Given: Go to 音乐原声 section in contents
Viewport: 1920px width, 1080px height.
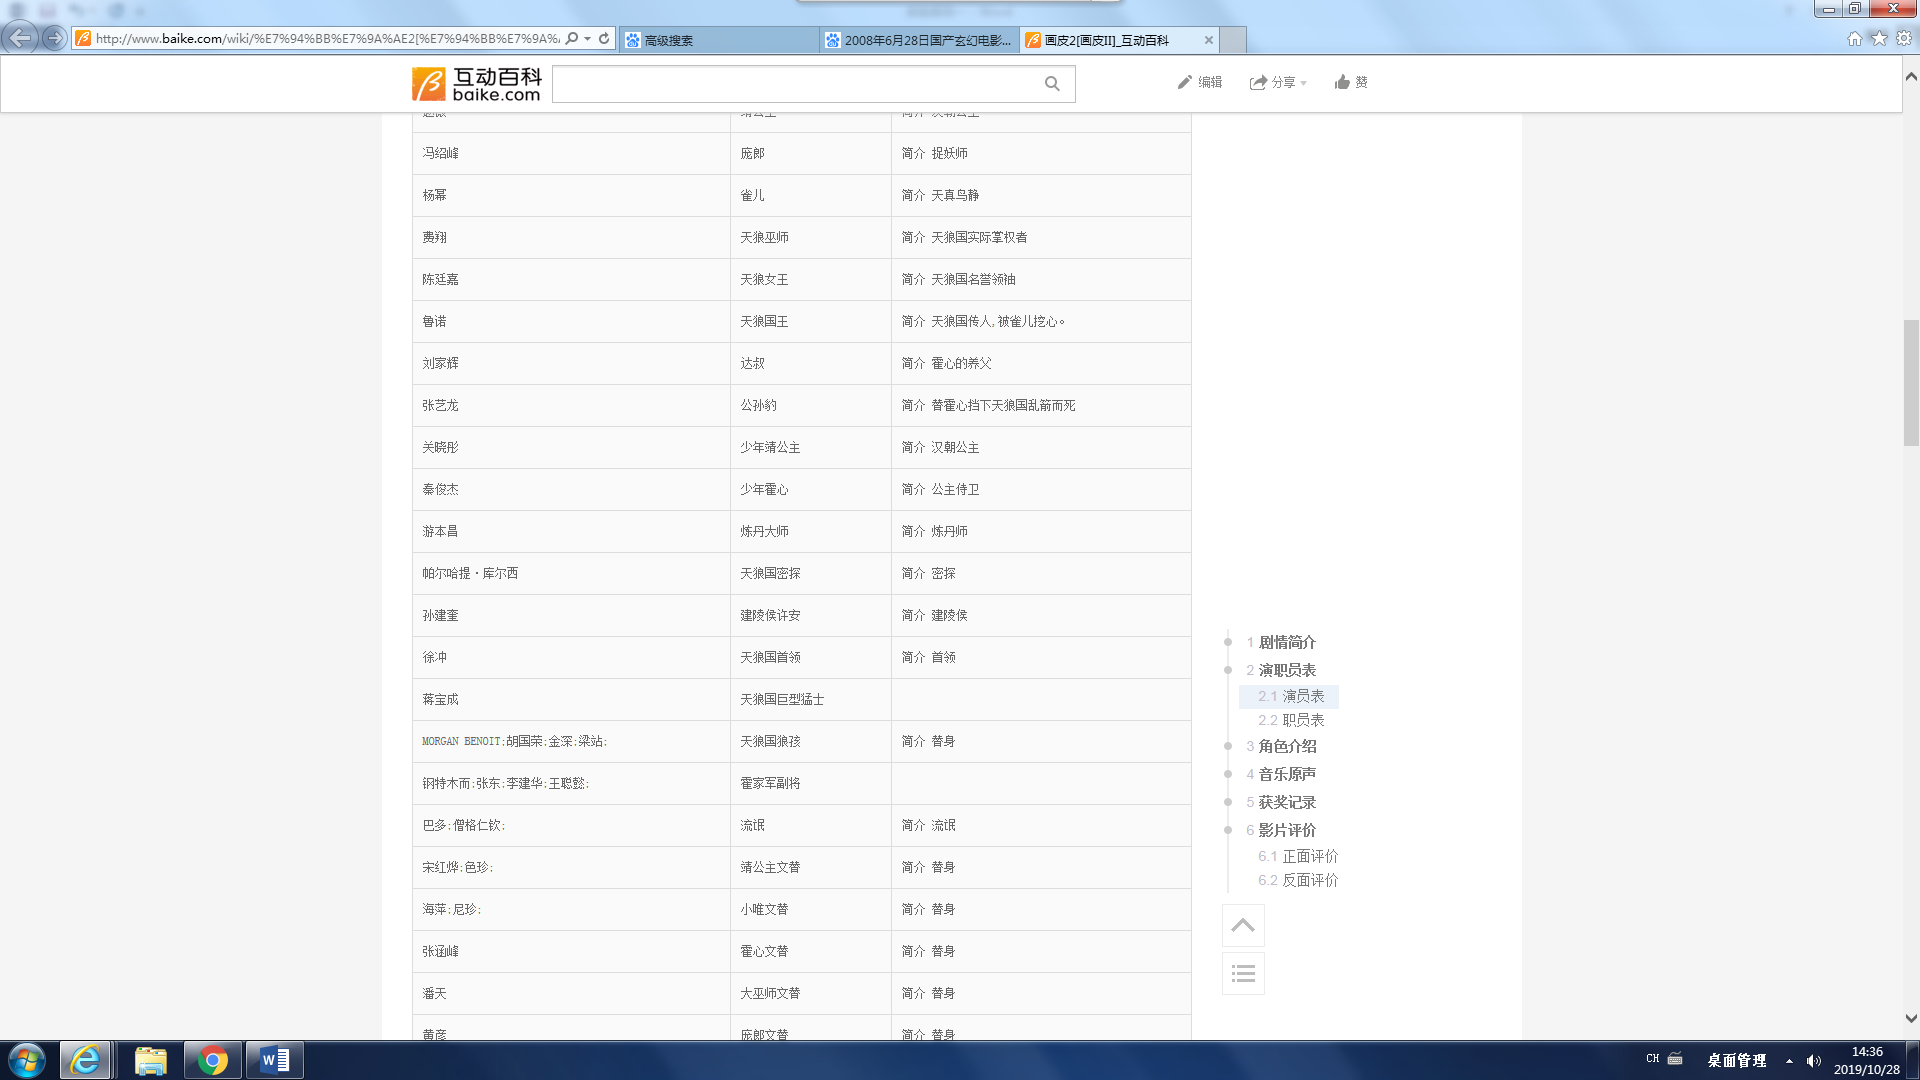Looking at the screenshot, I should pyautogui.click(x=1286, y=774).
